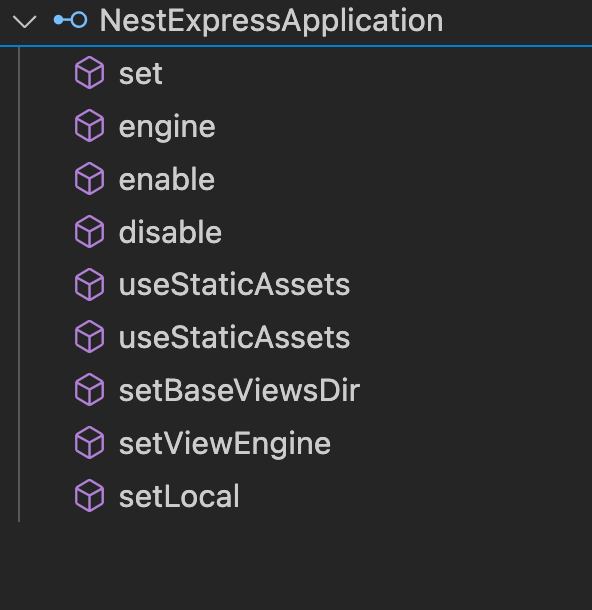Select the setViewEngine entry
This screenshot has height=610, width=592.
coord(225,443)
